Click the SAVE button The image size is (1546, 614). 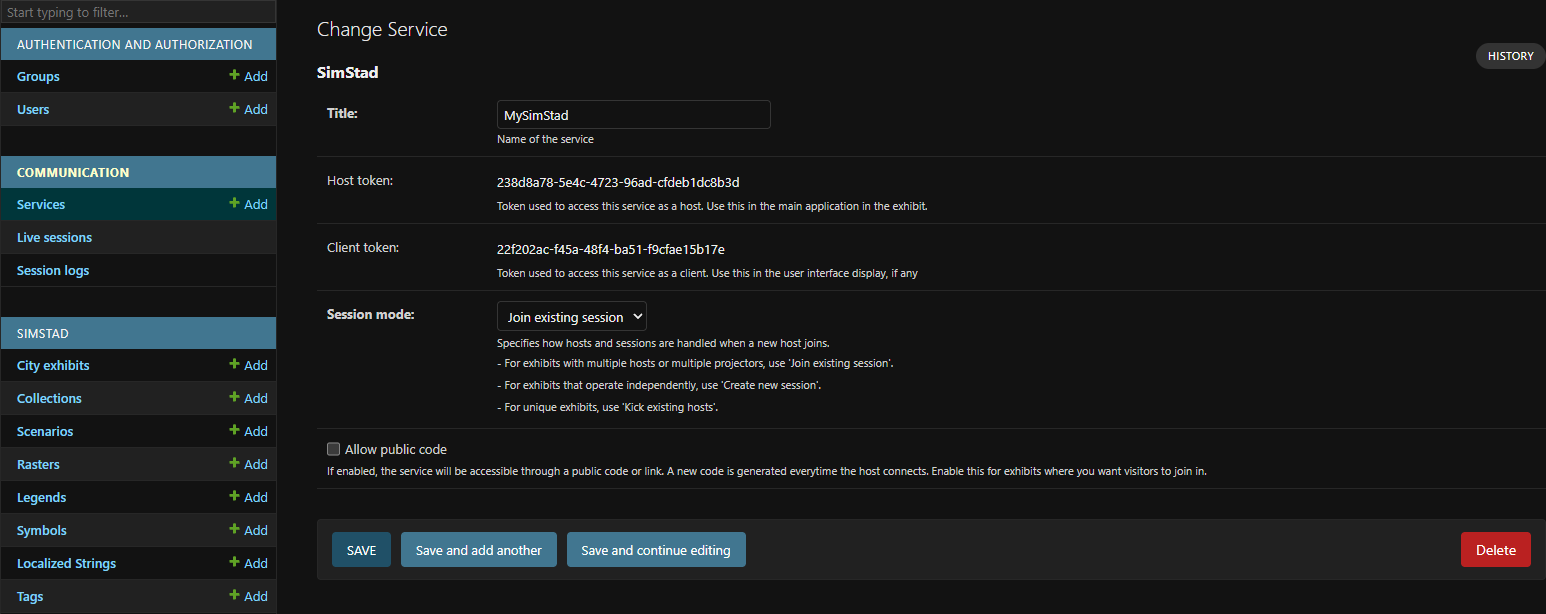click(x=362, y=550)
